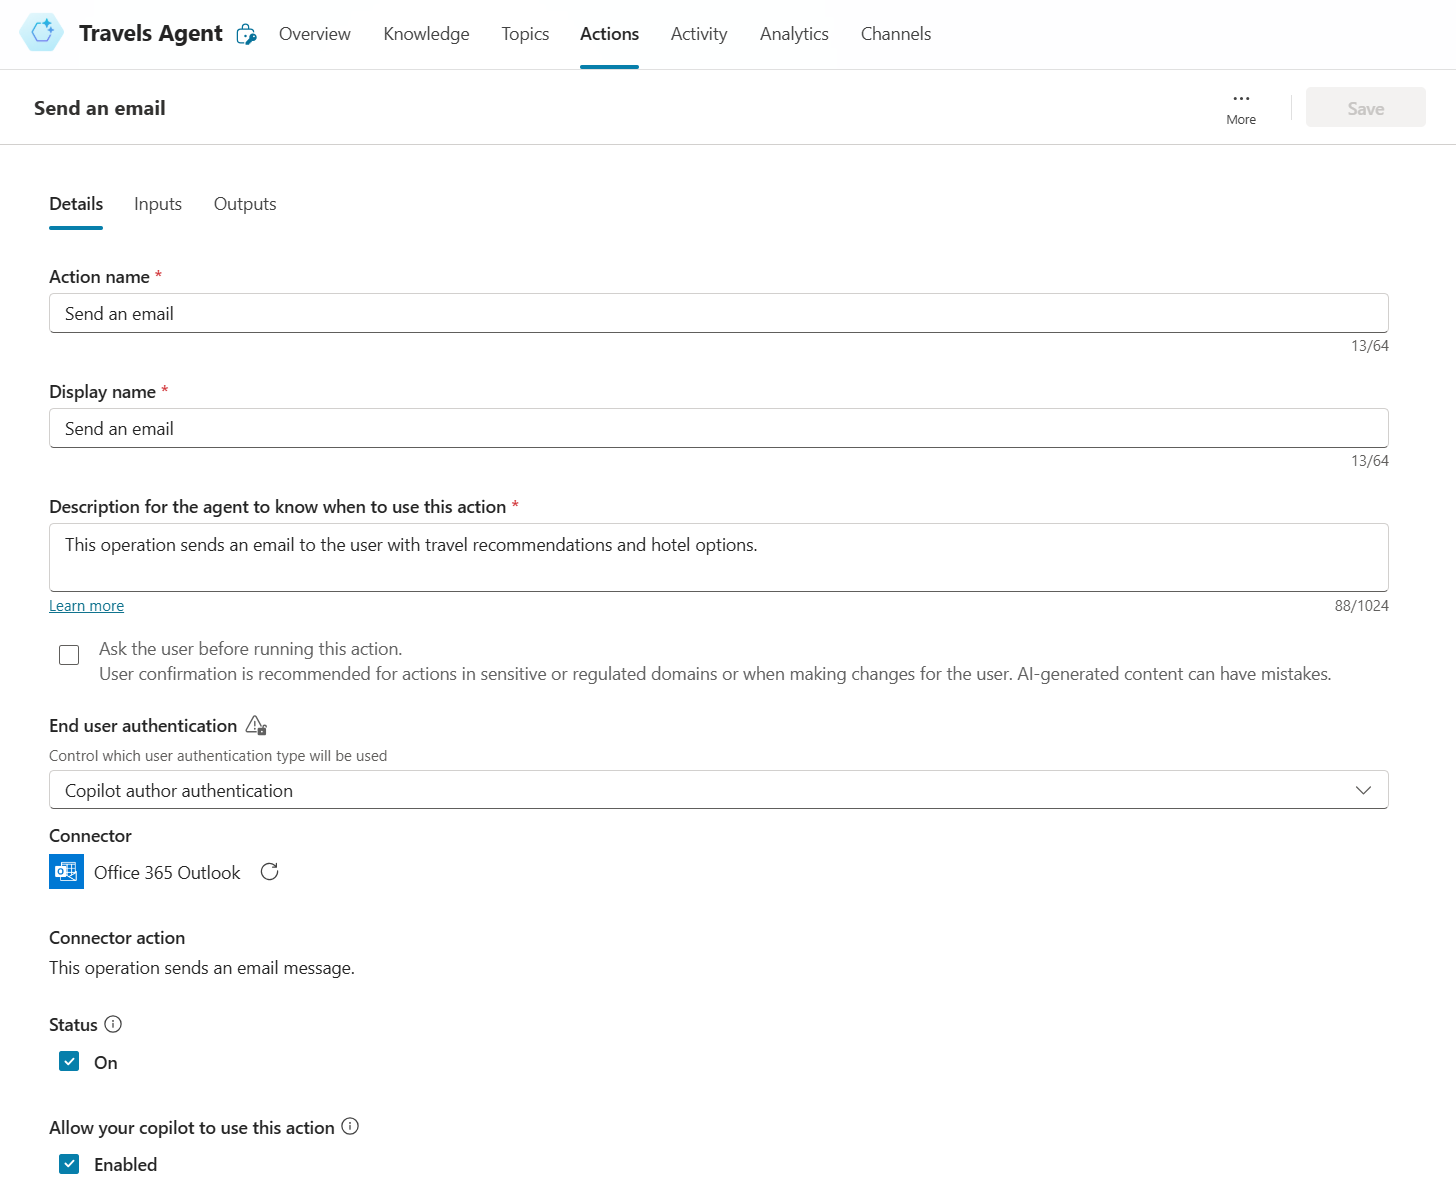Enable Ask the user before running checkbox
1456x1194 pixels.
(x=69, y=655)
